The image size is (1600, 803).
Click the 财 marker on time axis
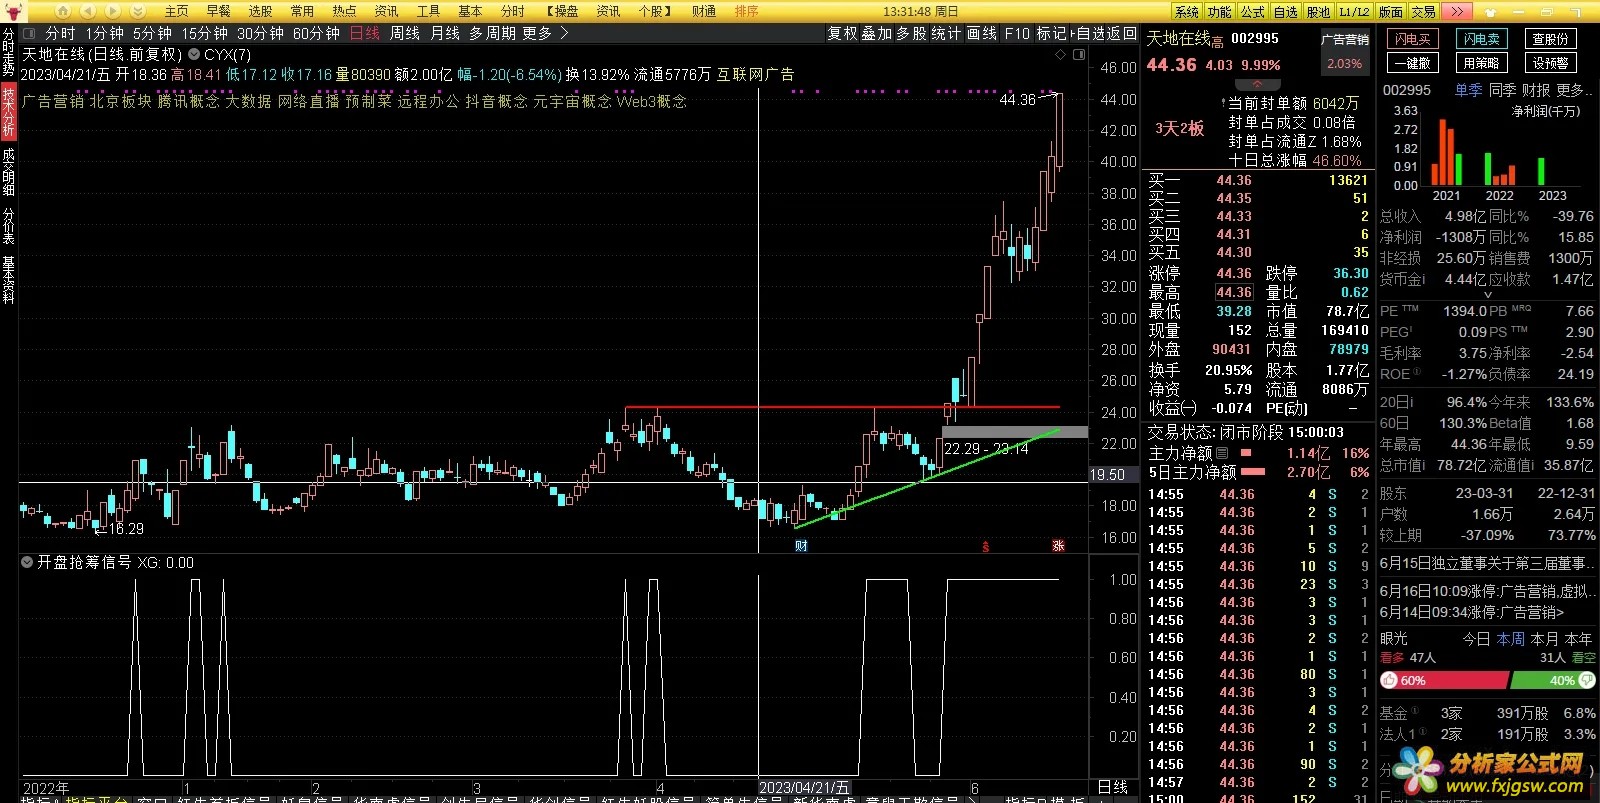tap(801, 546)
